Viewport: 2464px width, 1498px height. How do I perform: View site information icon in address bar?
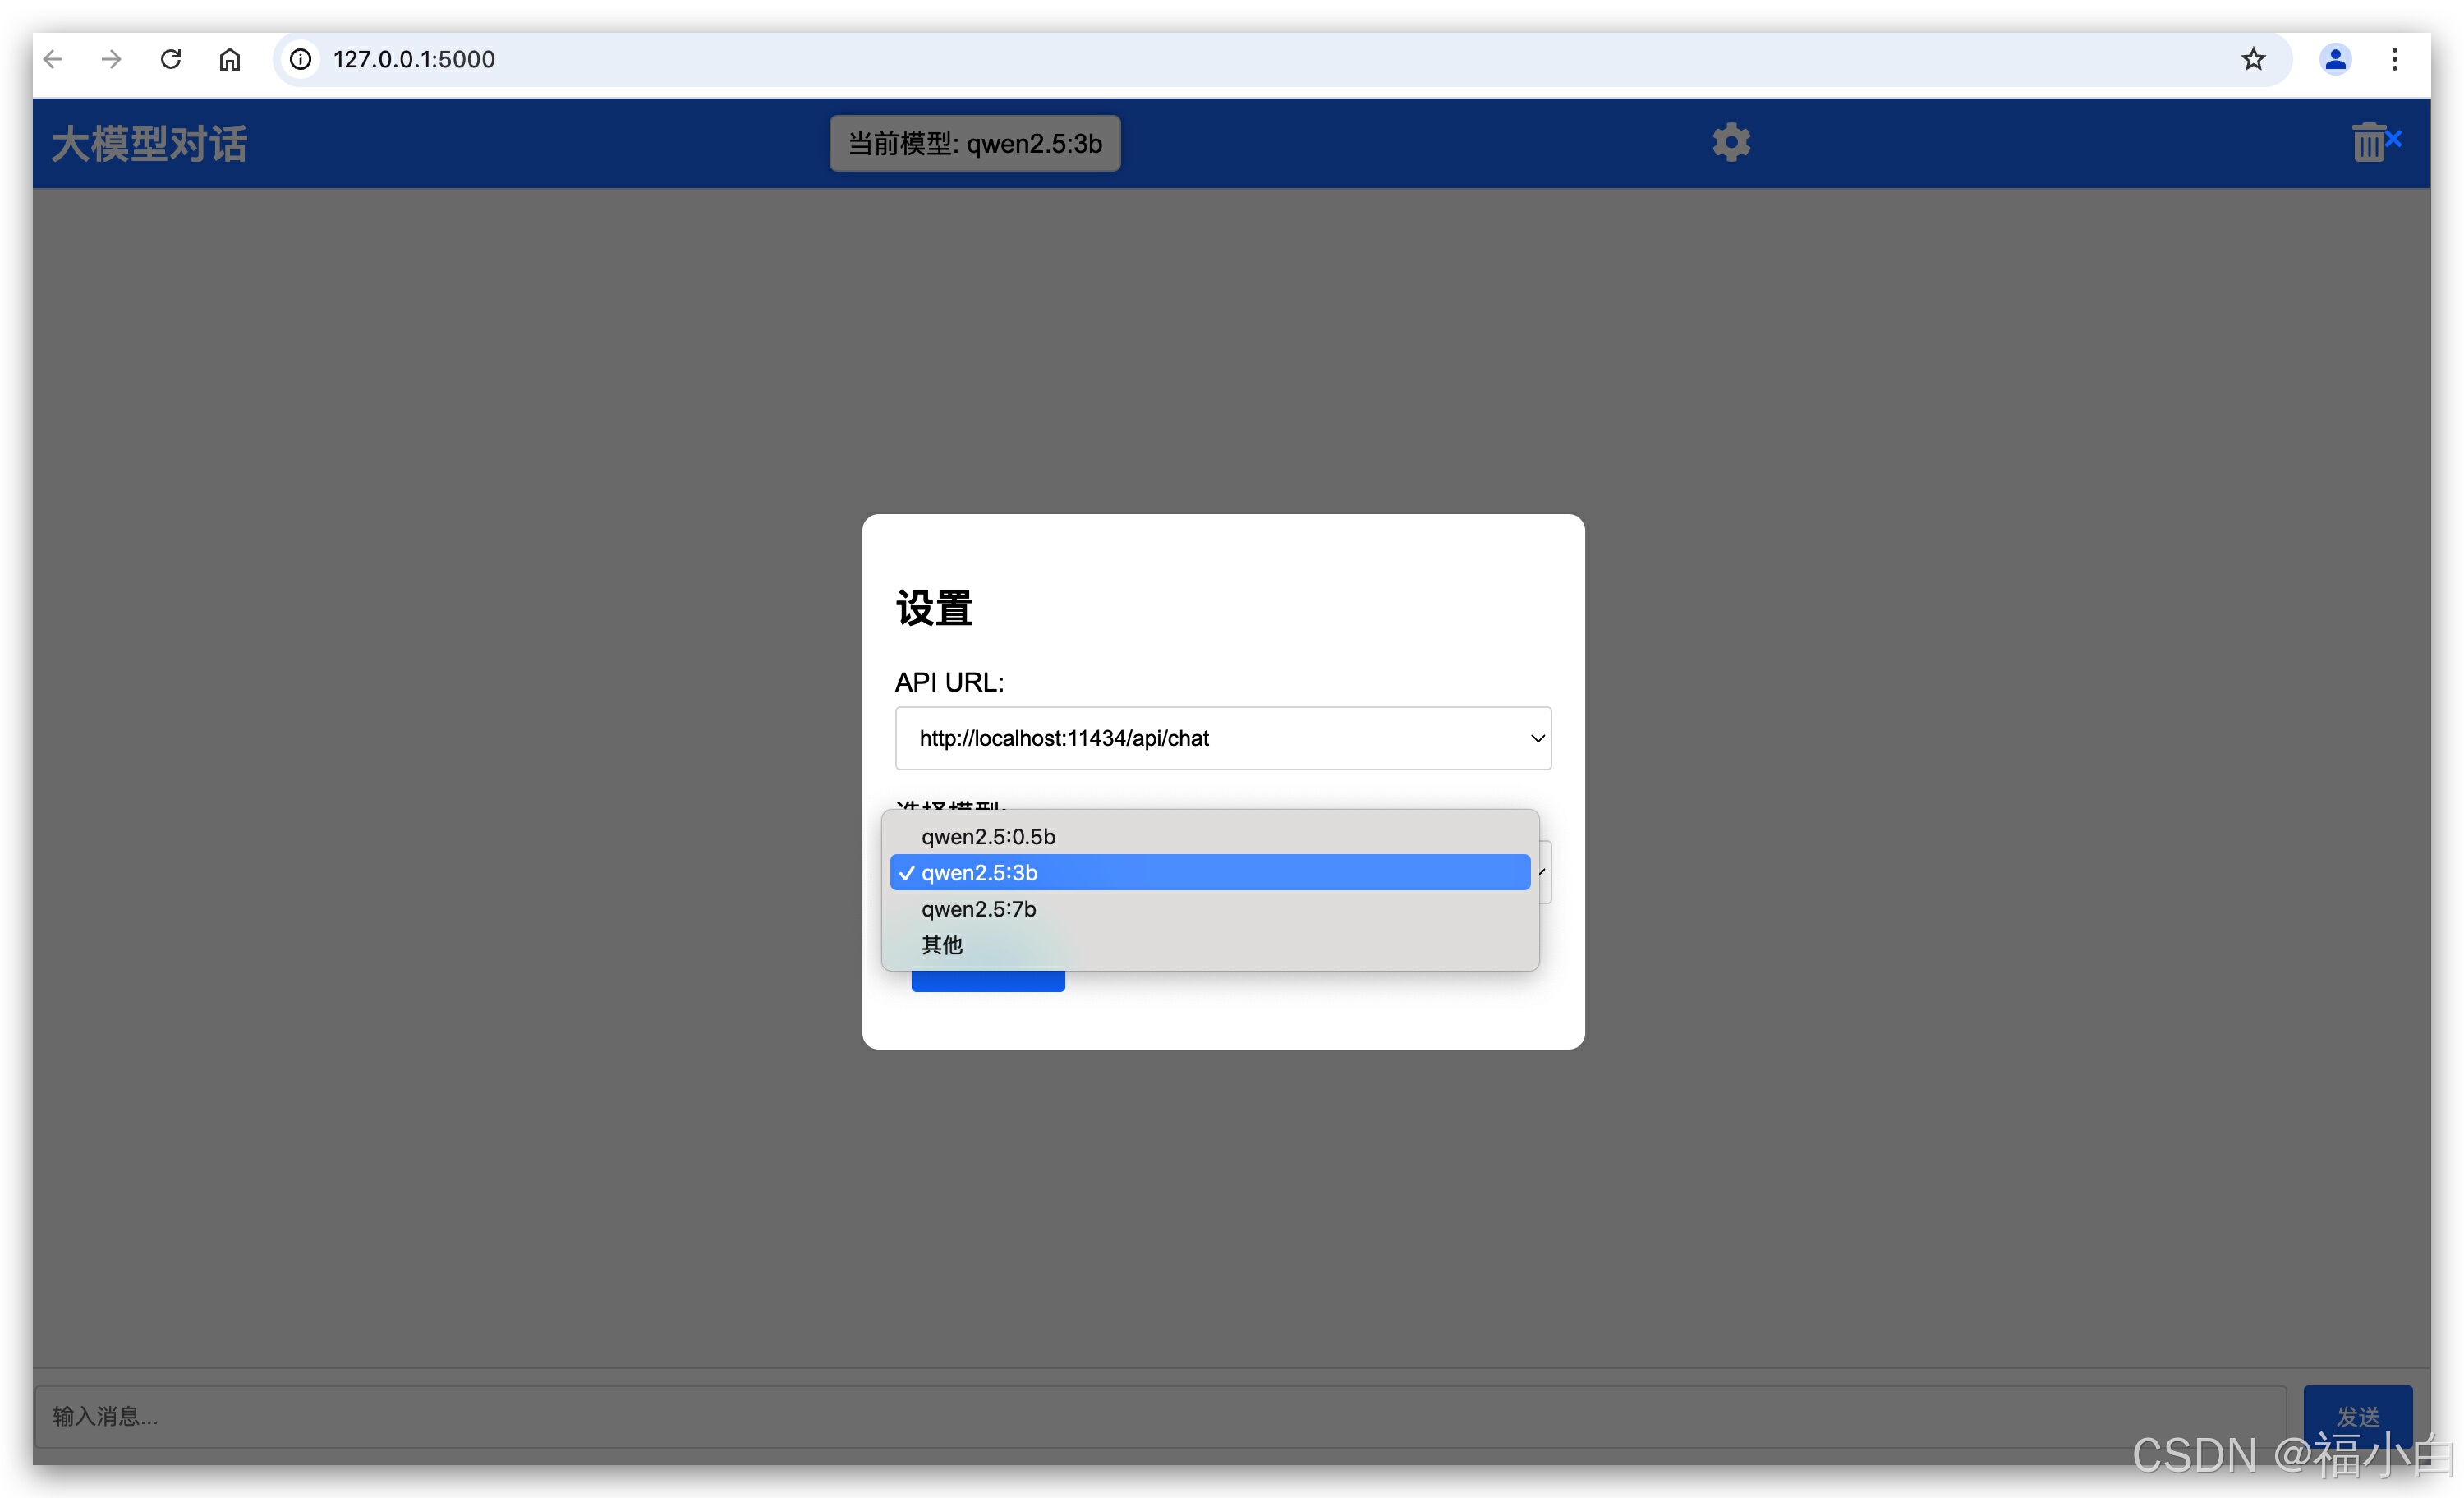(301, 59)
